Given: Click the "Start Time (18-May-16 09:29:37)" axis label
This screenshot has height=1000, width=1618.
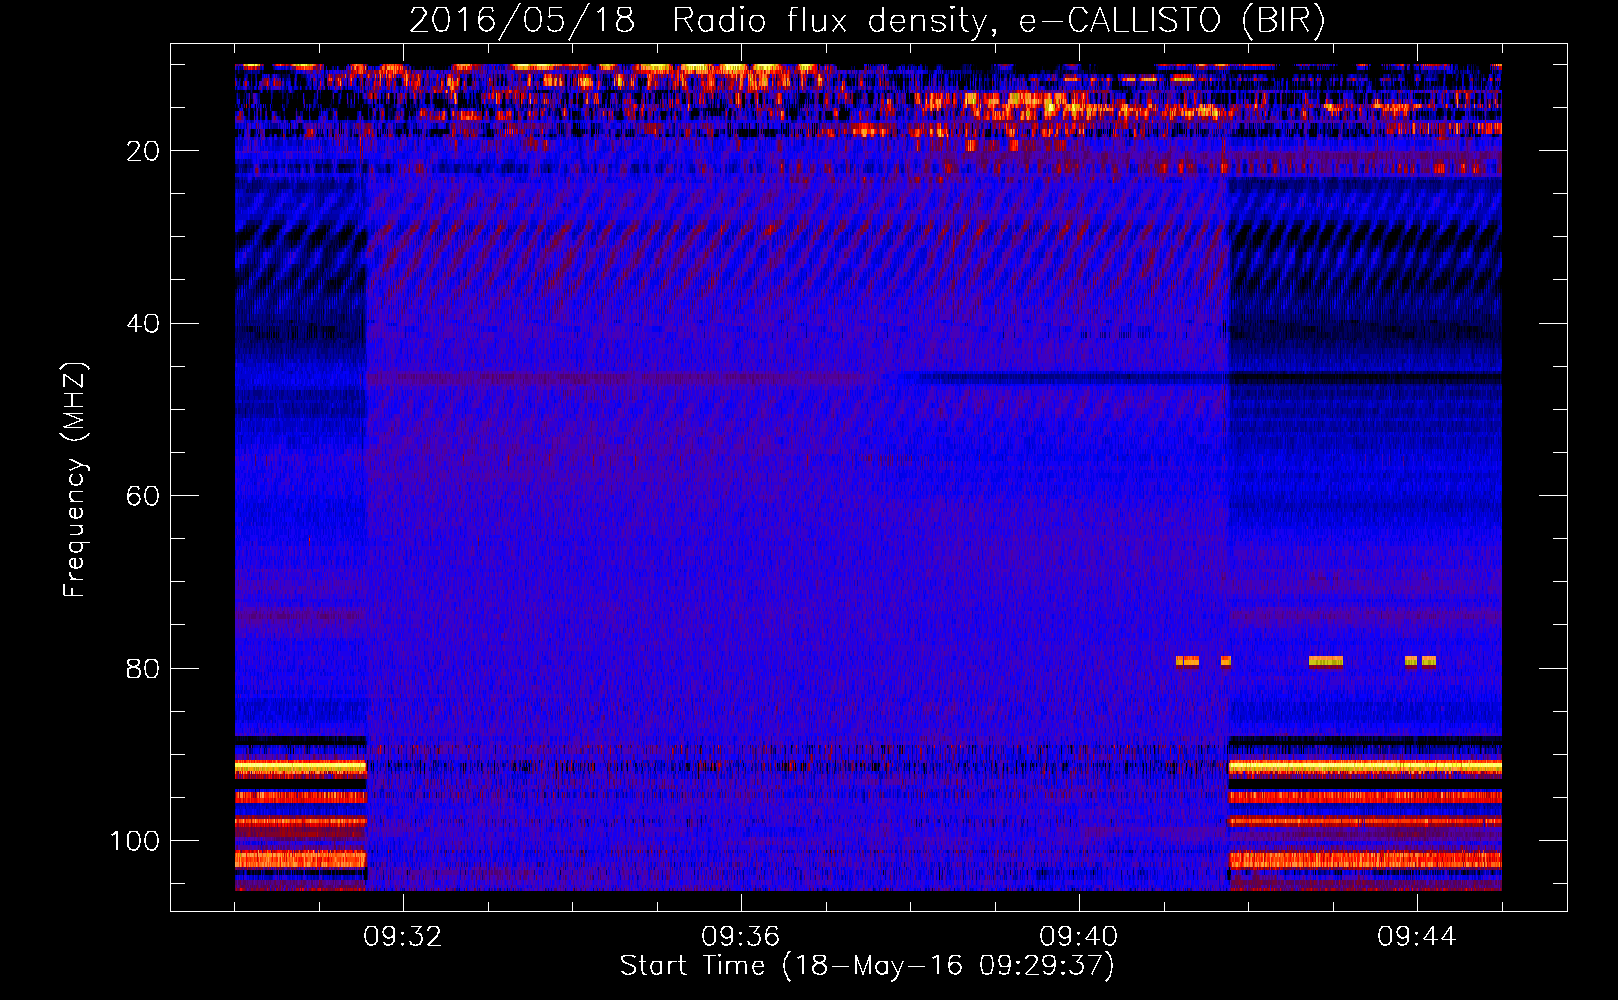Looking at the screenshot, I should tap(866, 966).
